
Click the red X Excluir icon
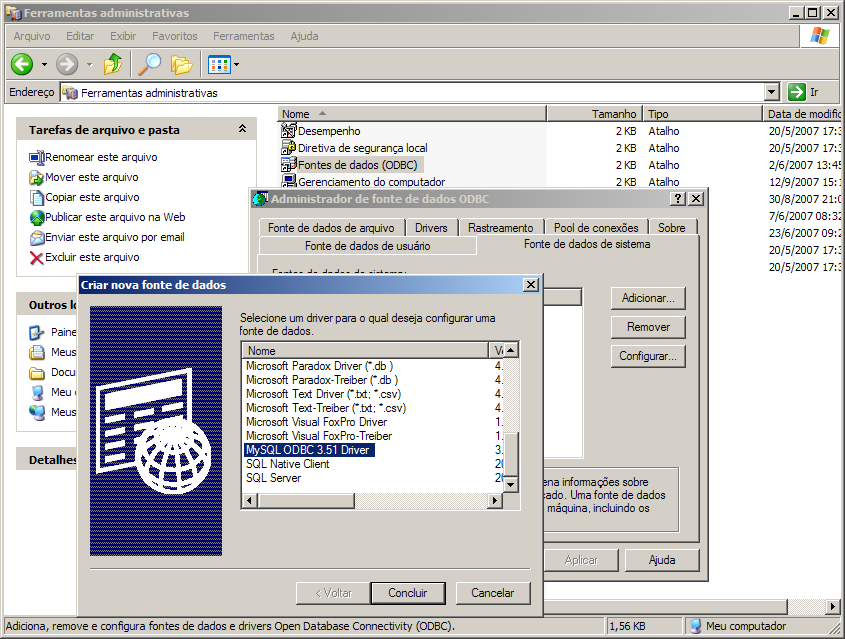[x=37, y=258]
